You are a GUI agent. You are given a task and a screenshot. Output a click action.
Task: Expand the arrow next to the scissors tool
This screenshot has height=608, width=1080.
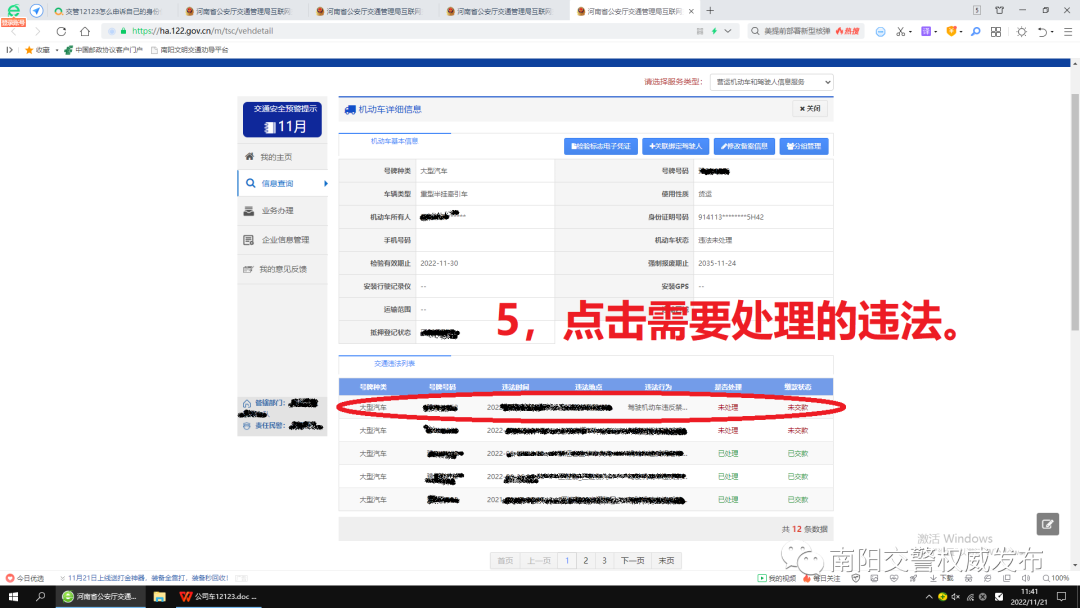(x=910, y=31)
